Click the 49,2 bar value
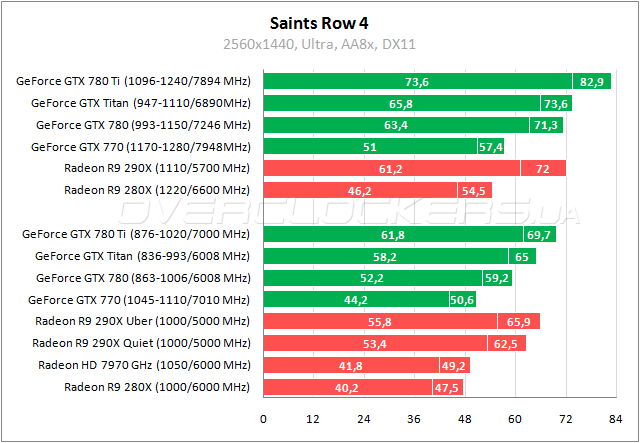The image size is (640, 443). pyautogui.click(x=454, y=366)
